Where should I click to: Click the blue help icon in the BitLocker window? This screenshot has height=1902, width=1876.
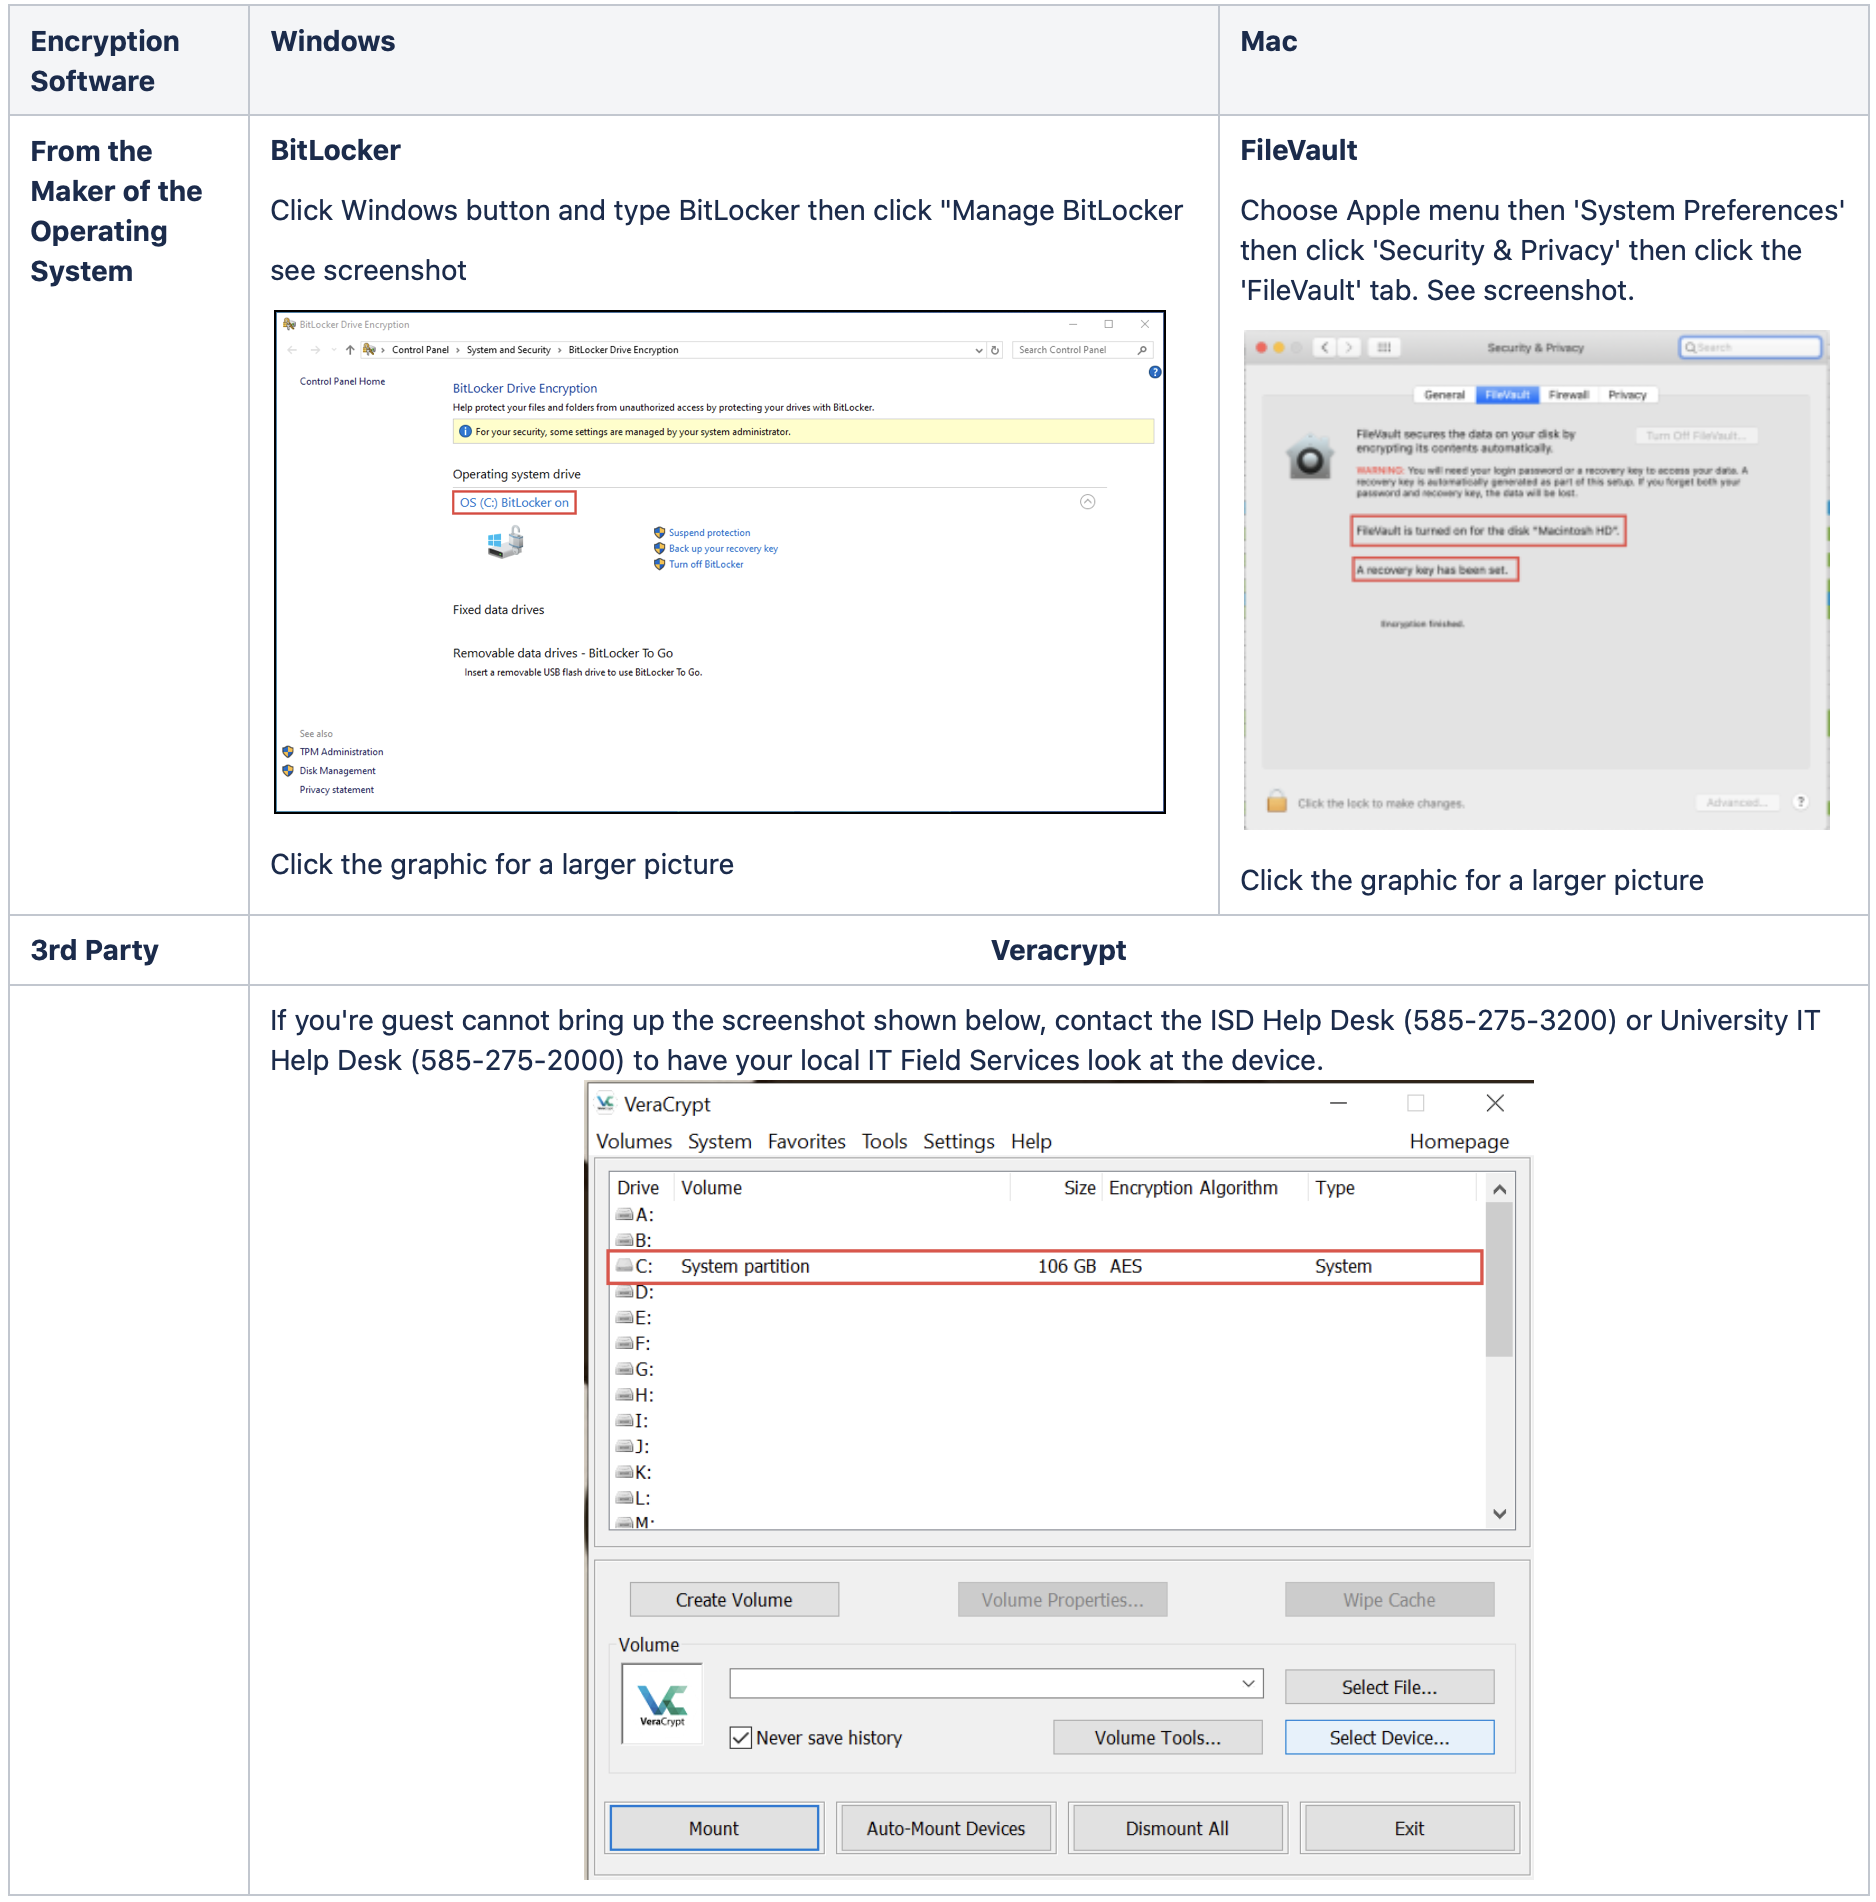click(1155, 372)
